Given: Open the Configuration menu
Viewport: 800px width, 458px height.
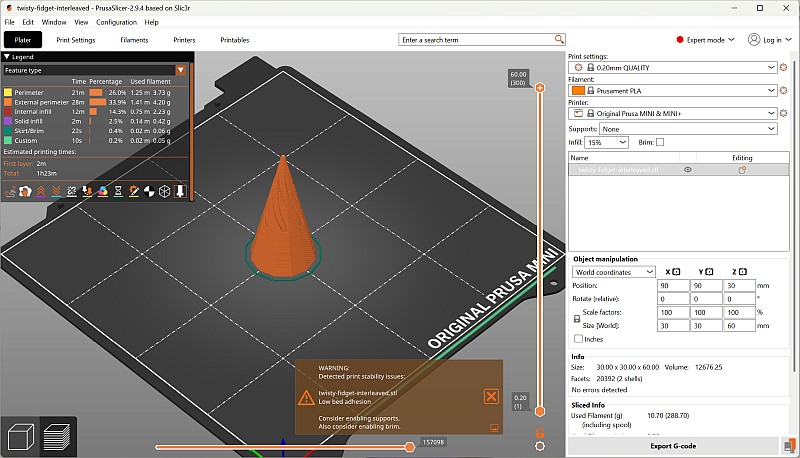Looking at the screenshot, I should tap(116, 21).
